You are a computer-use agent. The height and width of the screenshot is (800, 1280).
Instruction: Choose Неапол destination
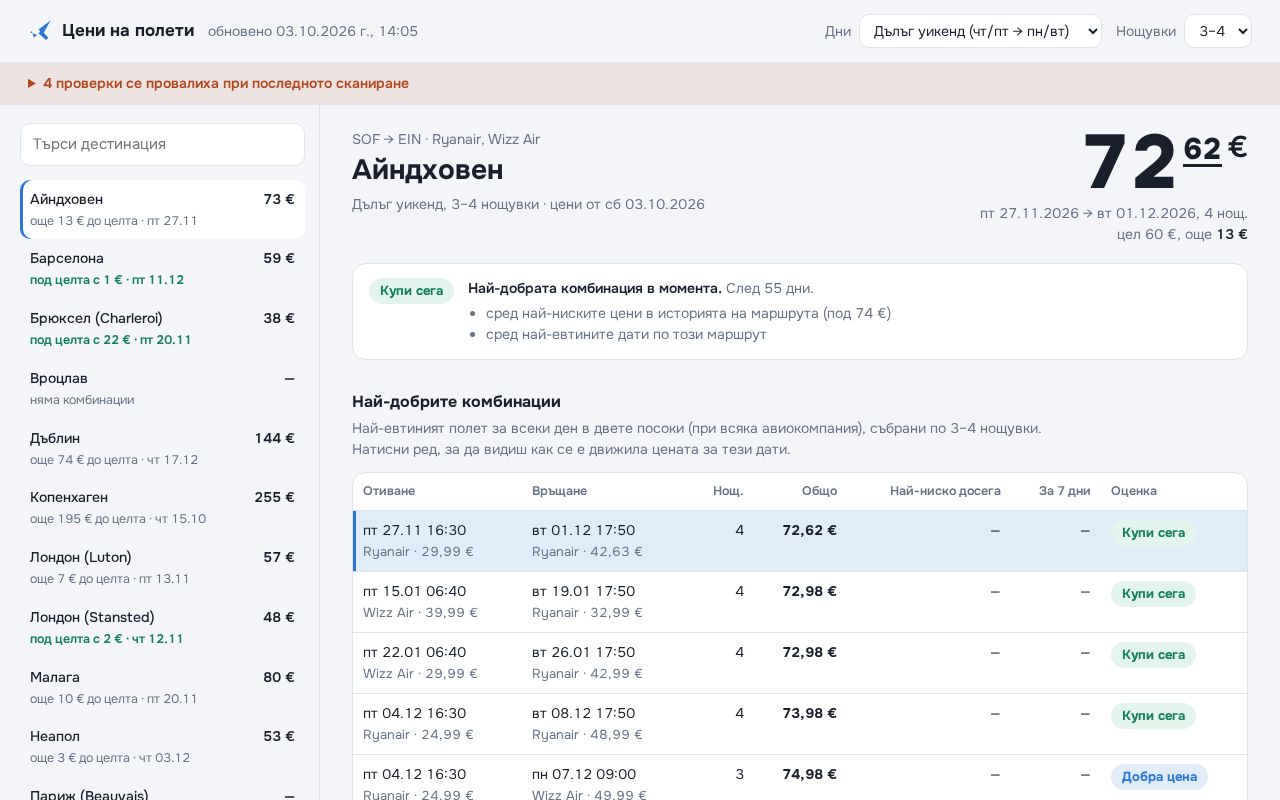pyautogui.click(x=162, y=746)
